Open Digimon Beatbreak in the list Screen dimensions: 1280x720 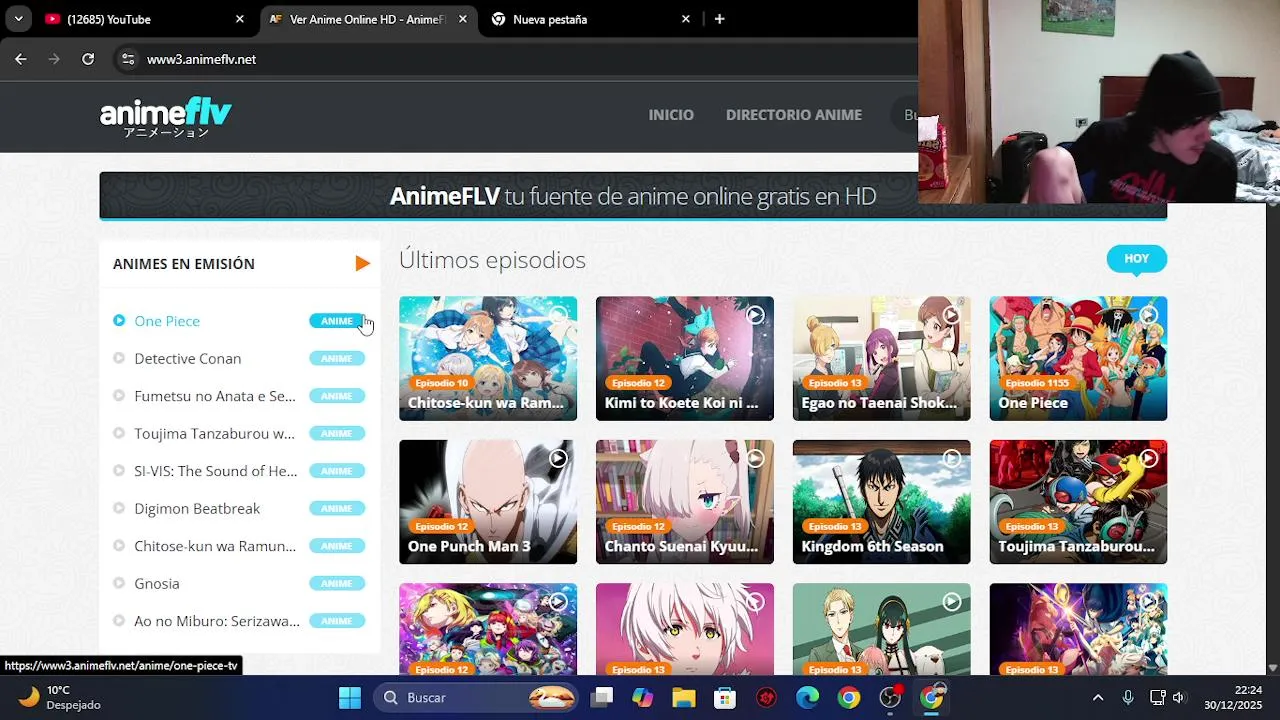[197, 508]
